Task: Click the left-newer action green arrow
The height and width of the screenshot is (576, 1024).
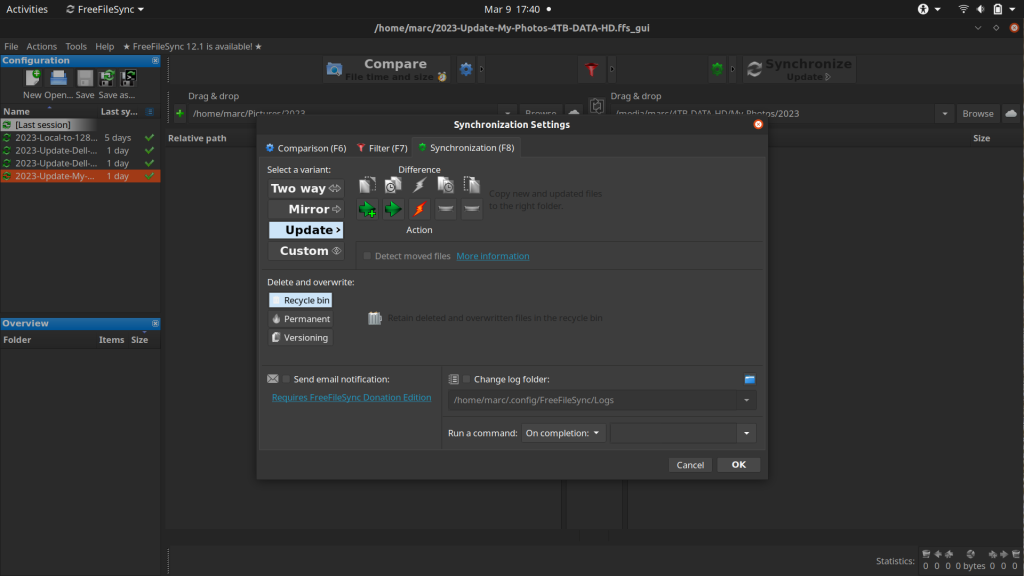Action: click(393, 209)
